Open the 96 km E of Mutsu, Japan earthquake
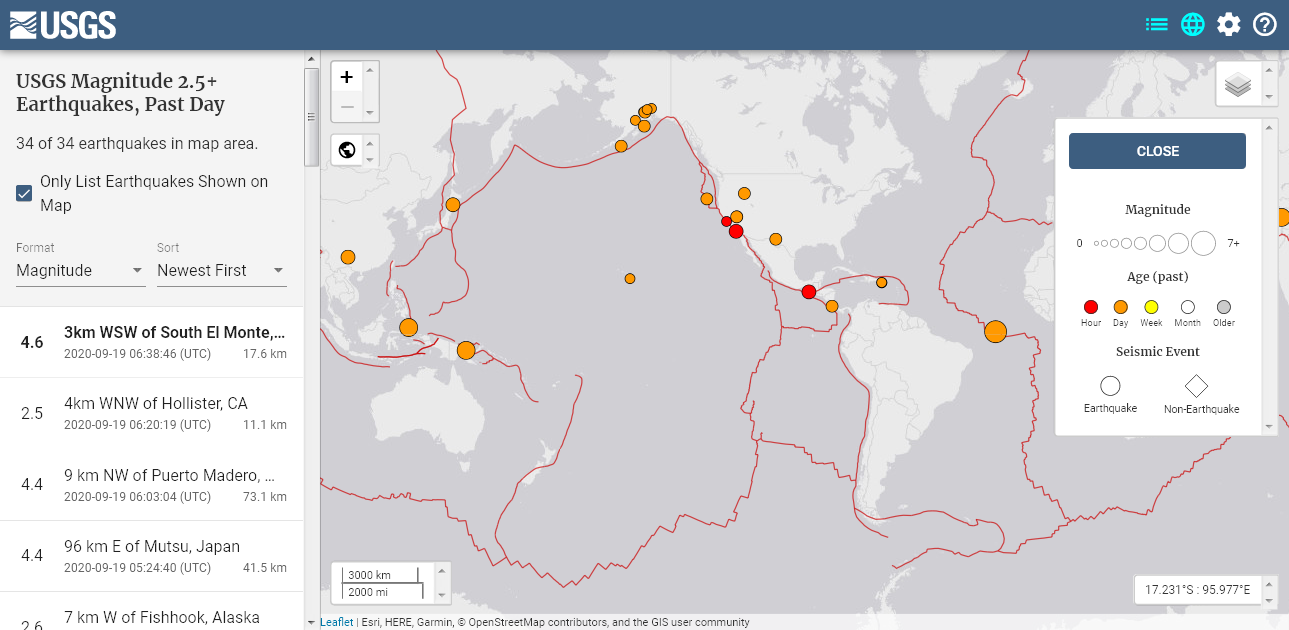1289x630 pixels. tap(152, 556)
